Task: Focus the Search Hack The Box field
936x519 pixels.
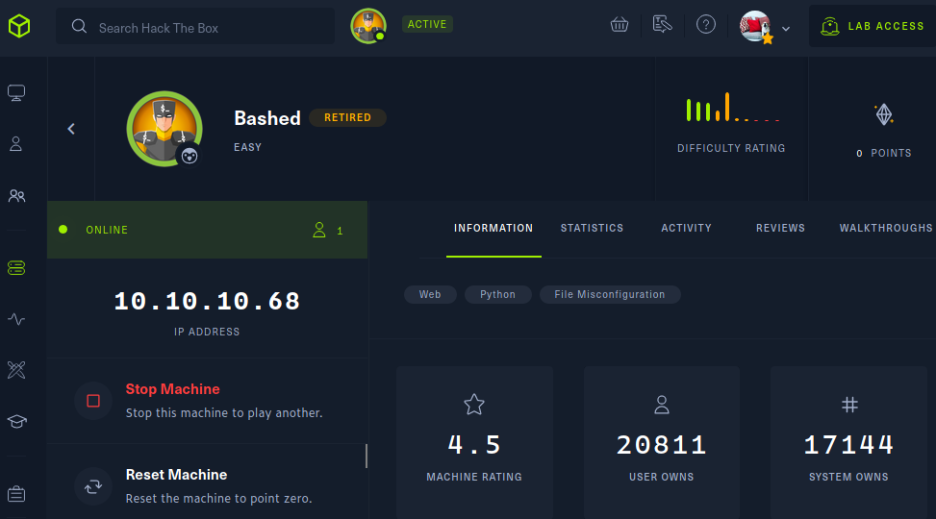Action: click(x=195, y=26)
